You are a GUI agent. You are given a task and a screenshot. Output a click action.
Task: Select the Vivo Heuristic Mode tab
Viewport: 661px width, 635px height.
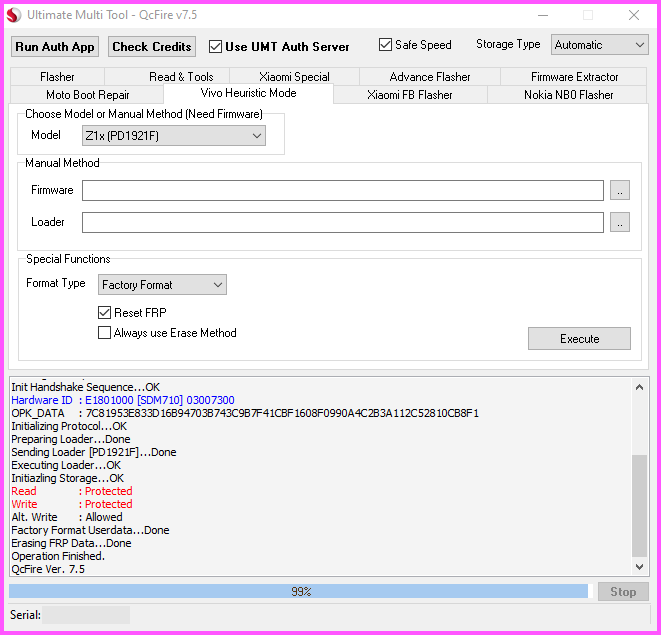tap(248, 93)
